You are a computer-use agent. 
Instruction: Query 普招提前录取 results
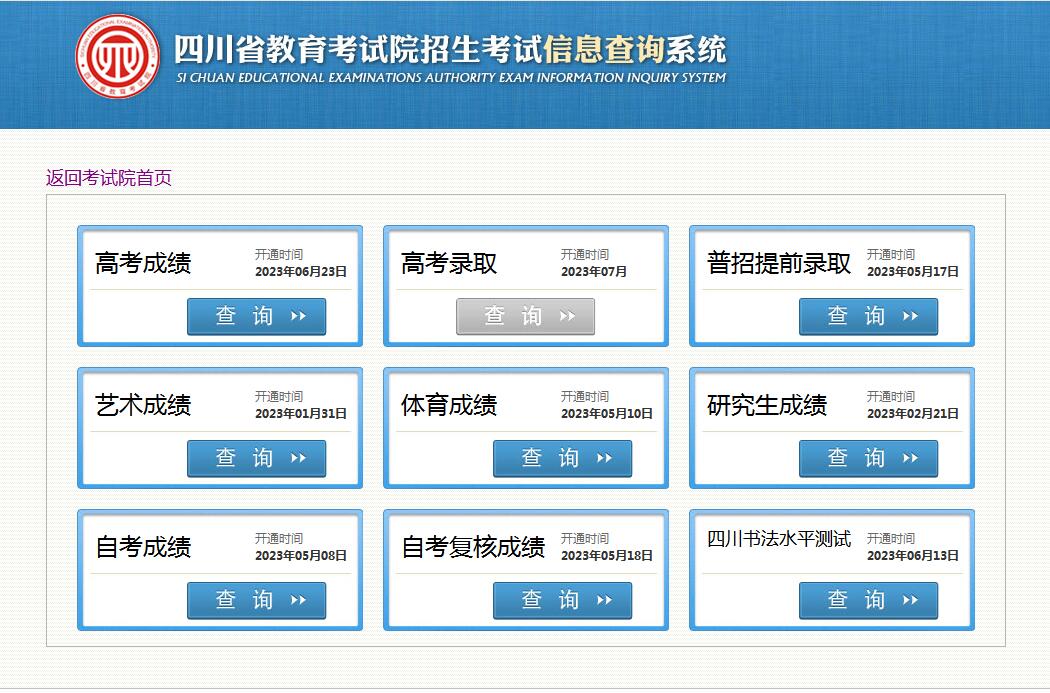pyautogui.click(x=868, y=316)
